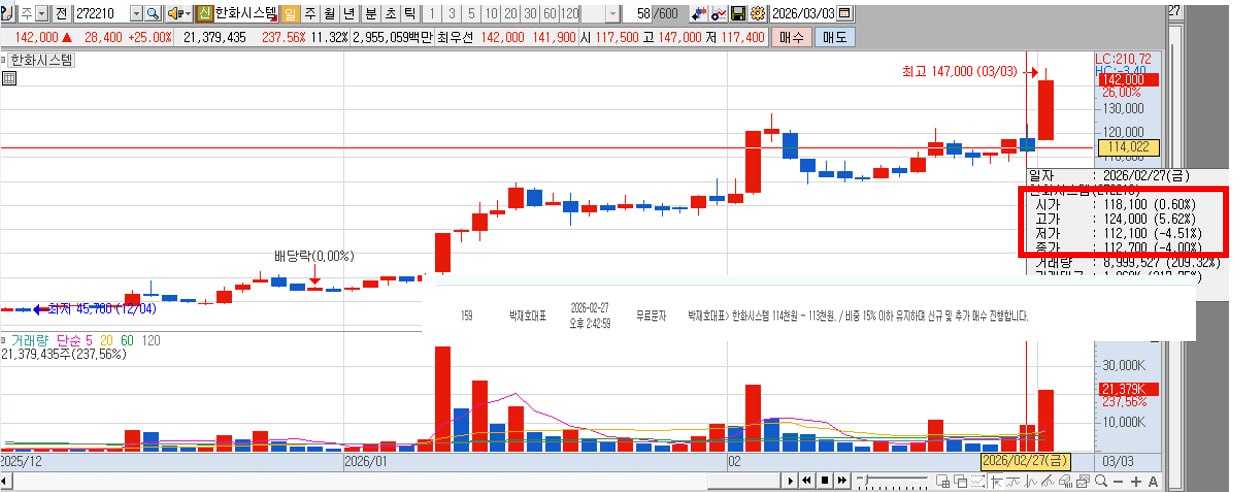The image size is (1242, 492).
Task: Open the calendar date picker icon
Action: [x=845, y=14]
